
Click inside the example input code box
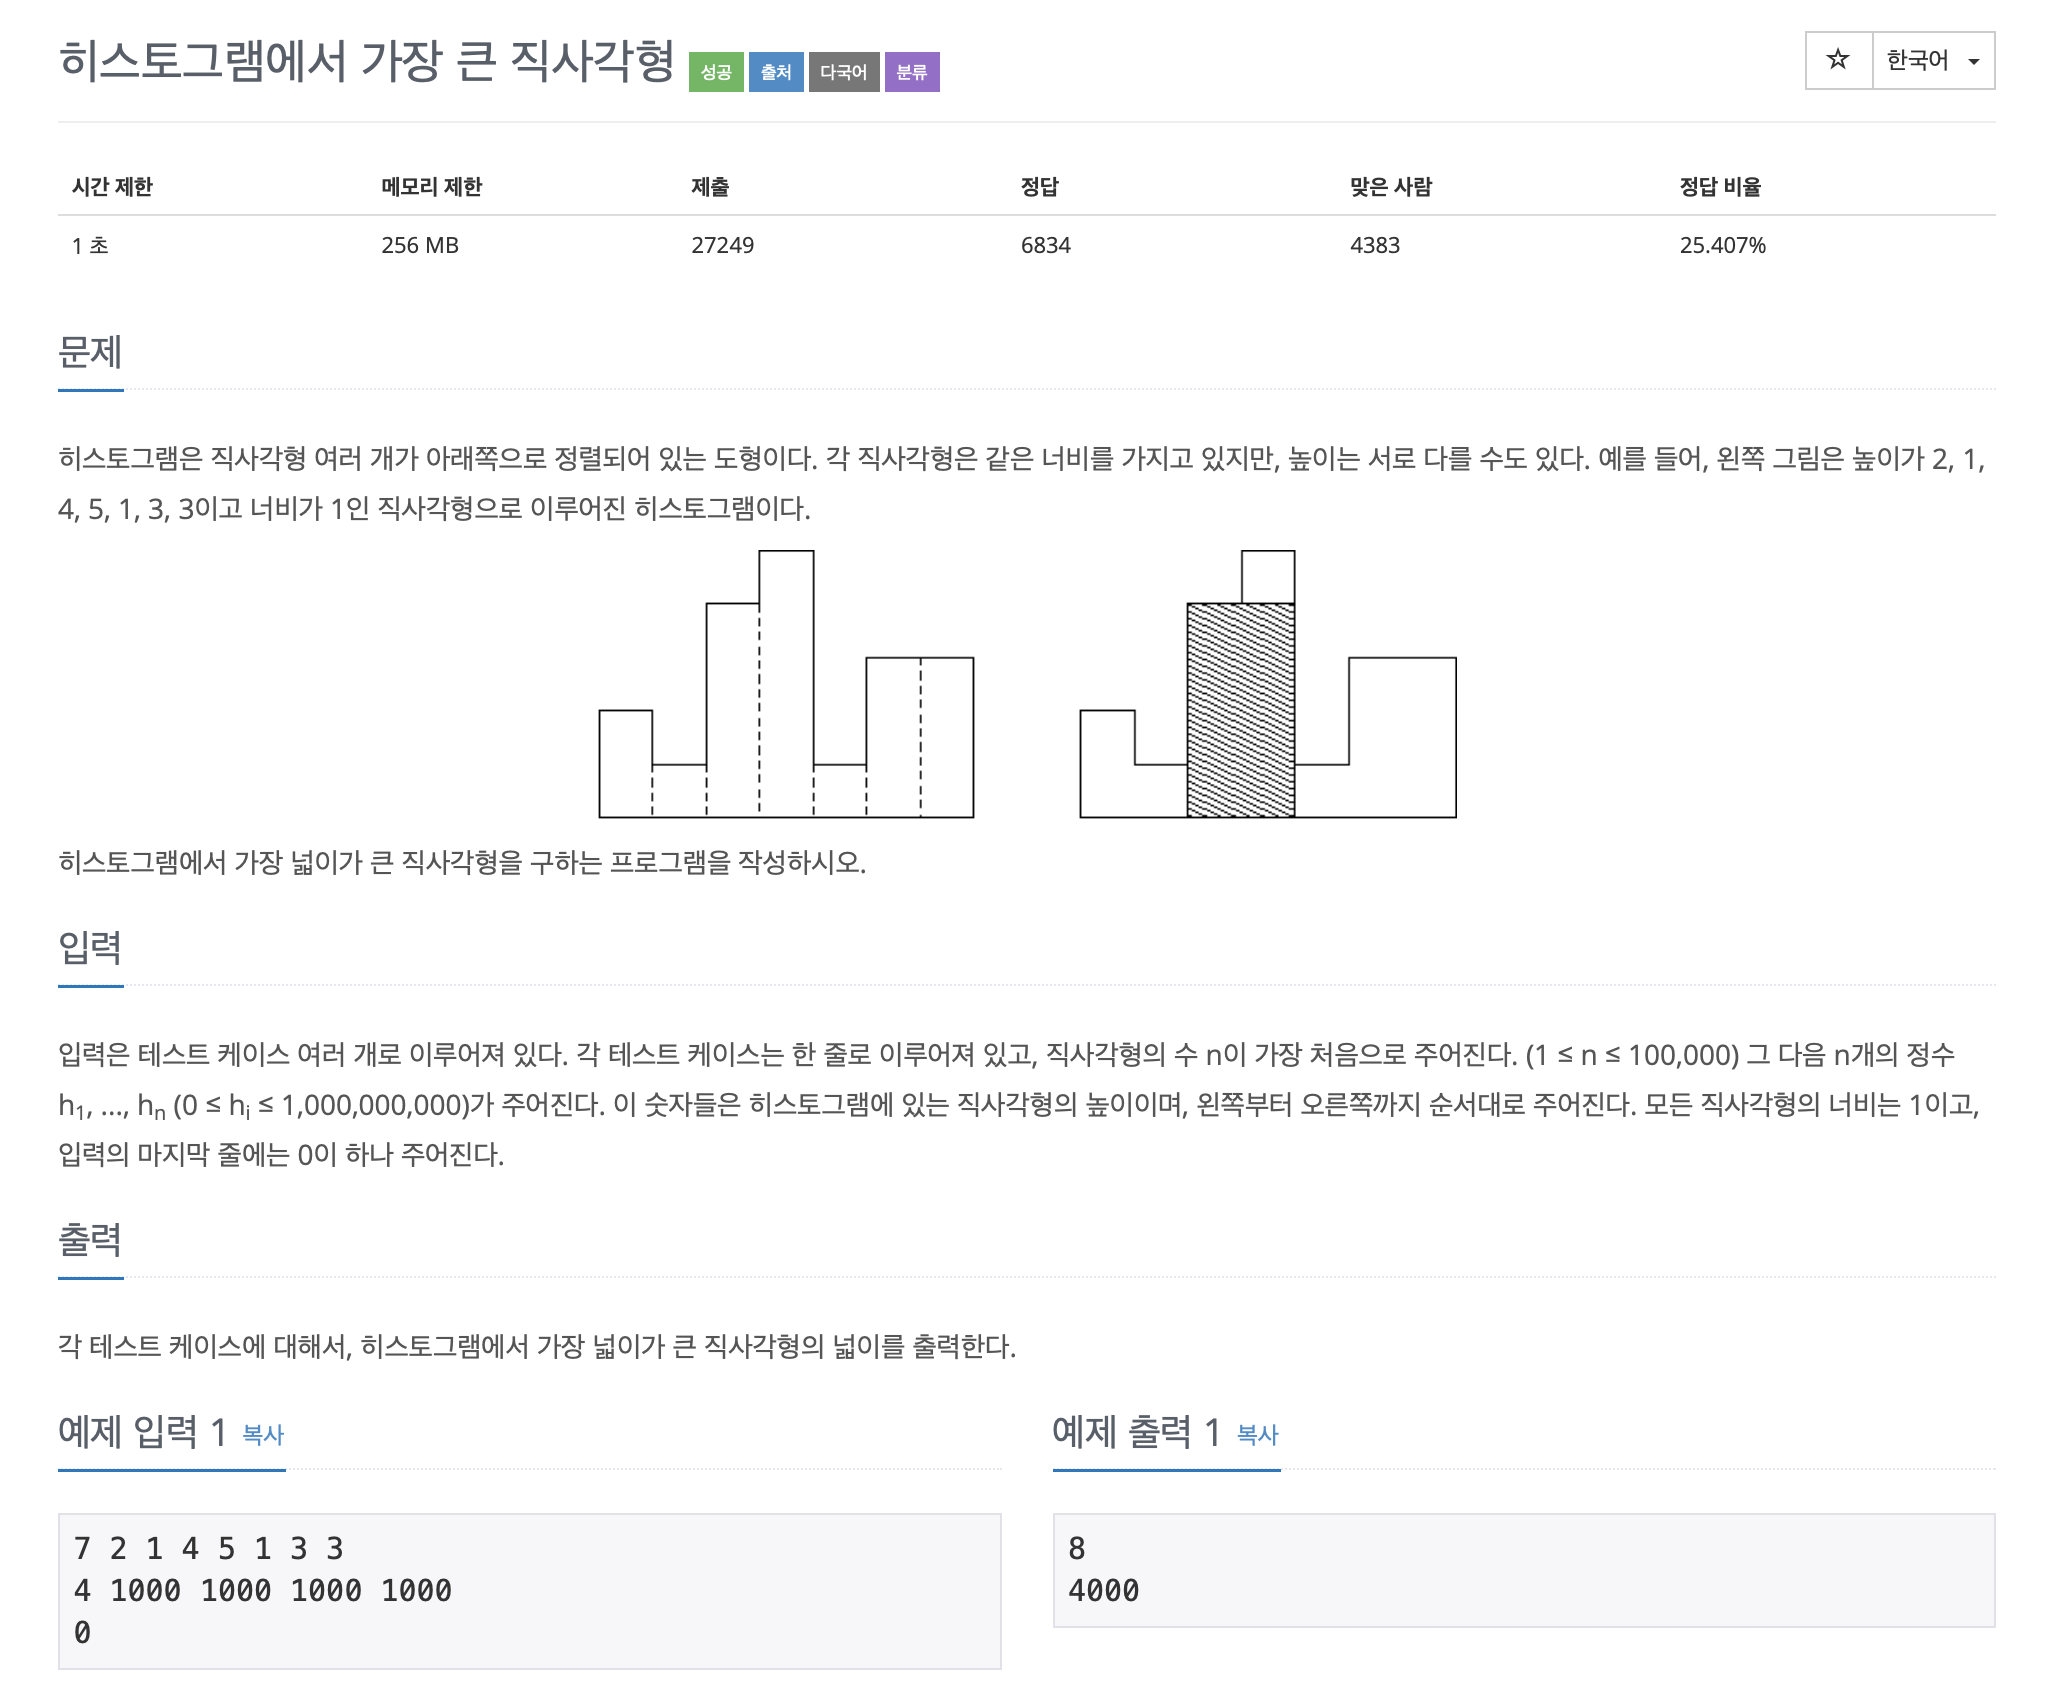(529, 1590)
